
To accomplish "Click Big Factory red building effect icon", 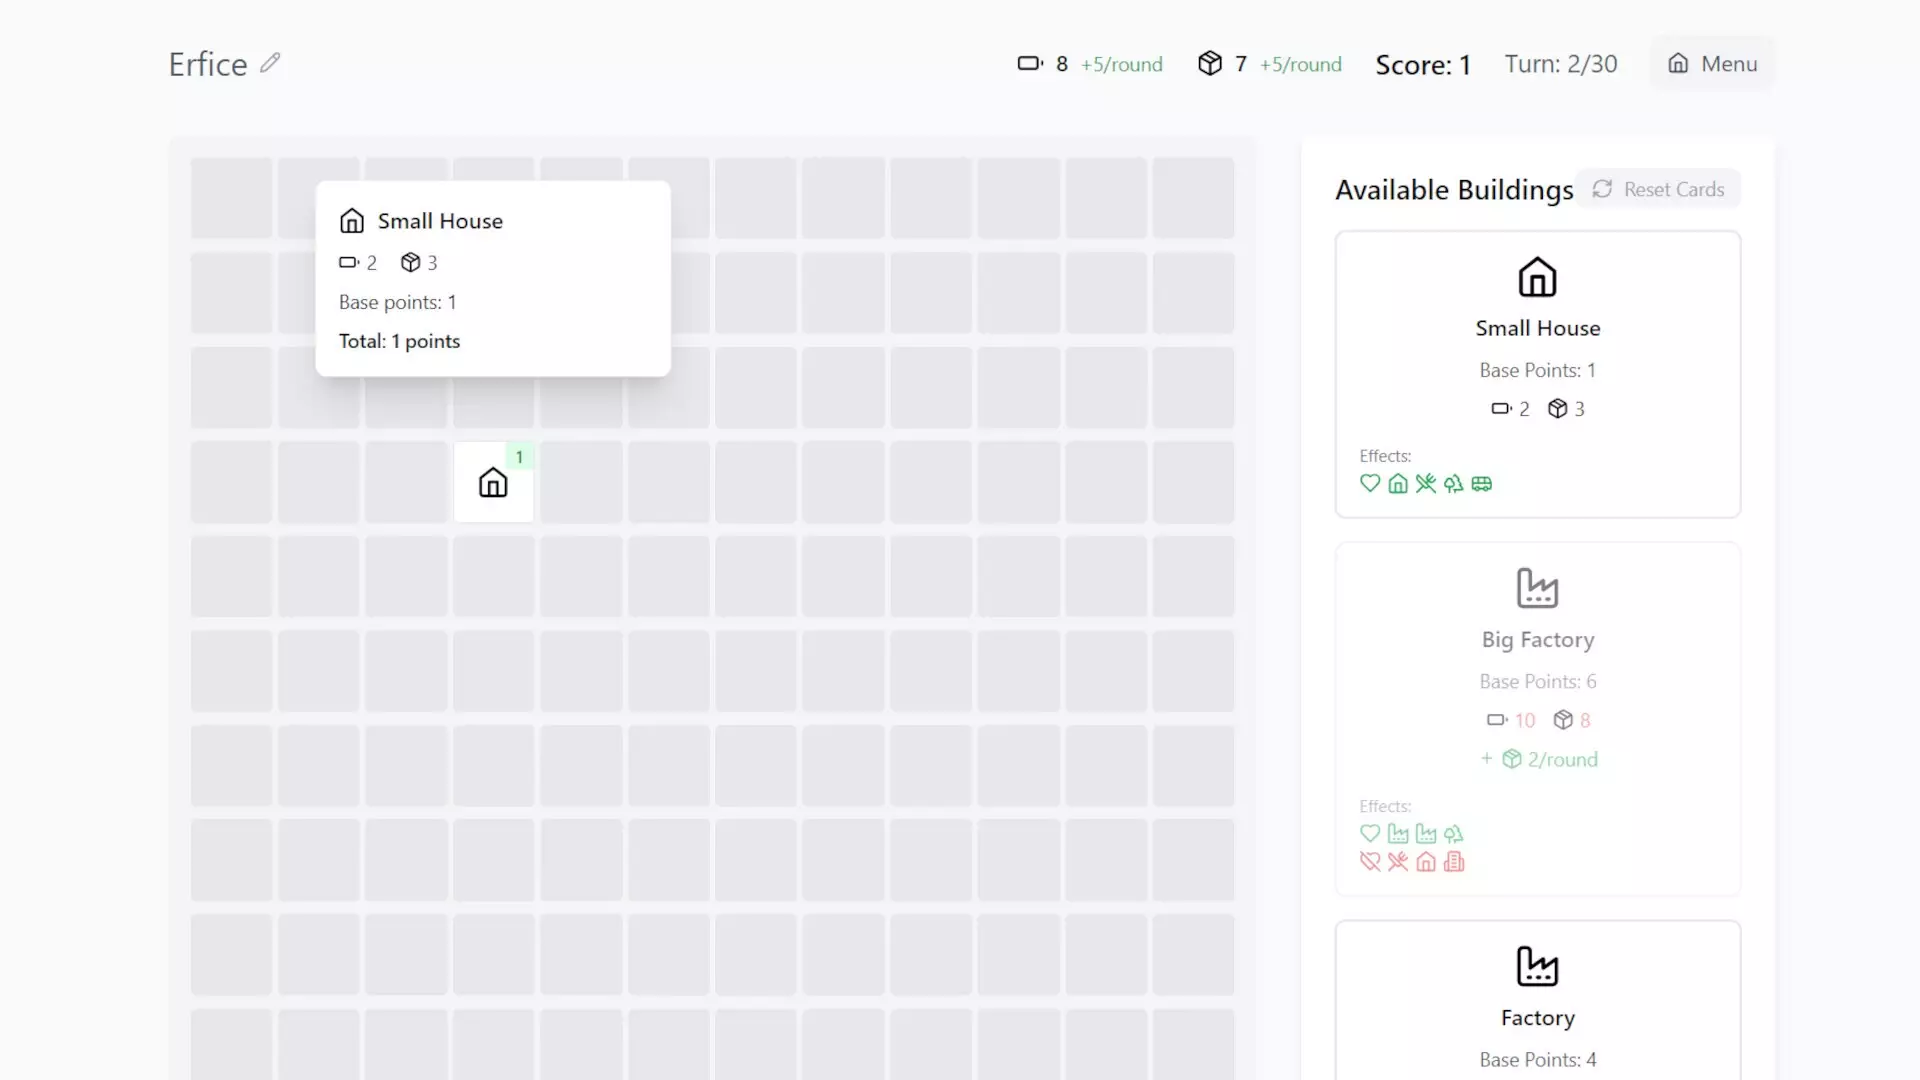I will (x=1454, y=862).
